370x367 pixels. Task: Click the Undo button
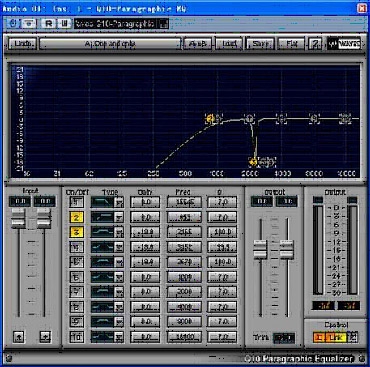pos(23,43)
